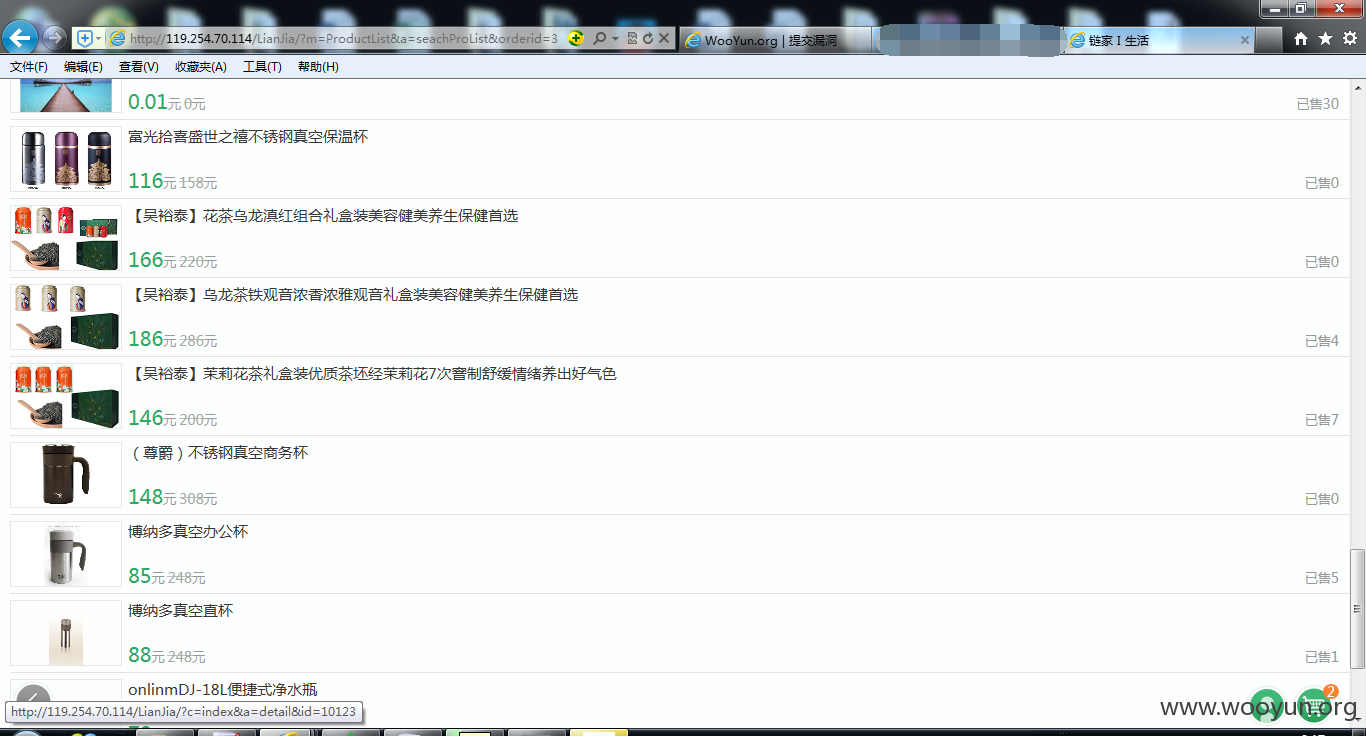Image resolution: width=1366 pixels, height=736 pixels.
Task: Click the magnifier search icon
Action: pos(600,38)
